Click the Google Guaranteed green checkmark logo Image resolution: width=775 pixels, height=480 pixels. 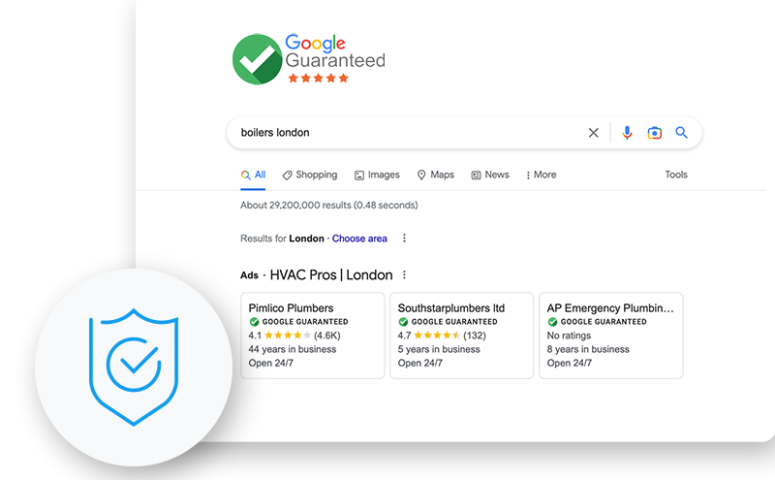coord(257,59)
